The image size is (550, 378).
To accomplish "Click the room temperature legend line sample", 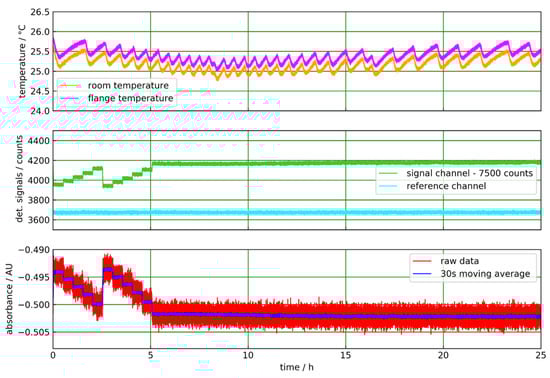I will tap(70, 86).
